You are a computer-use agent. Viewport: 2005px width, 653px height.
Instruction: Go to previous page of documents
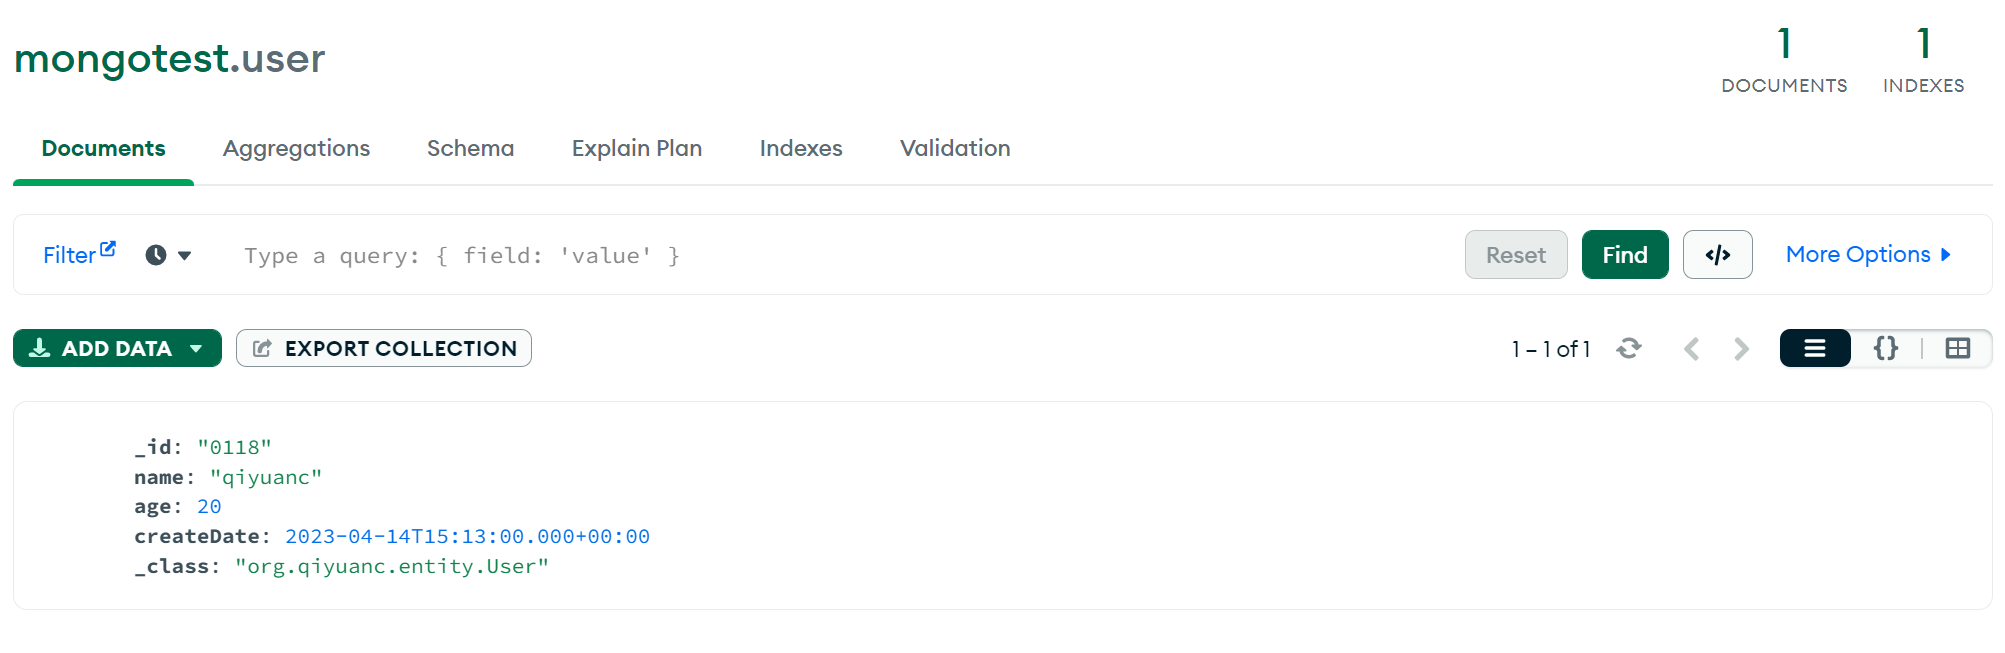point(1692,348)
